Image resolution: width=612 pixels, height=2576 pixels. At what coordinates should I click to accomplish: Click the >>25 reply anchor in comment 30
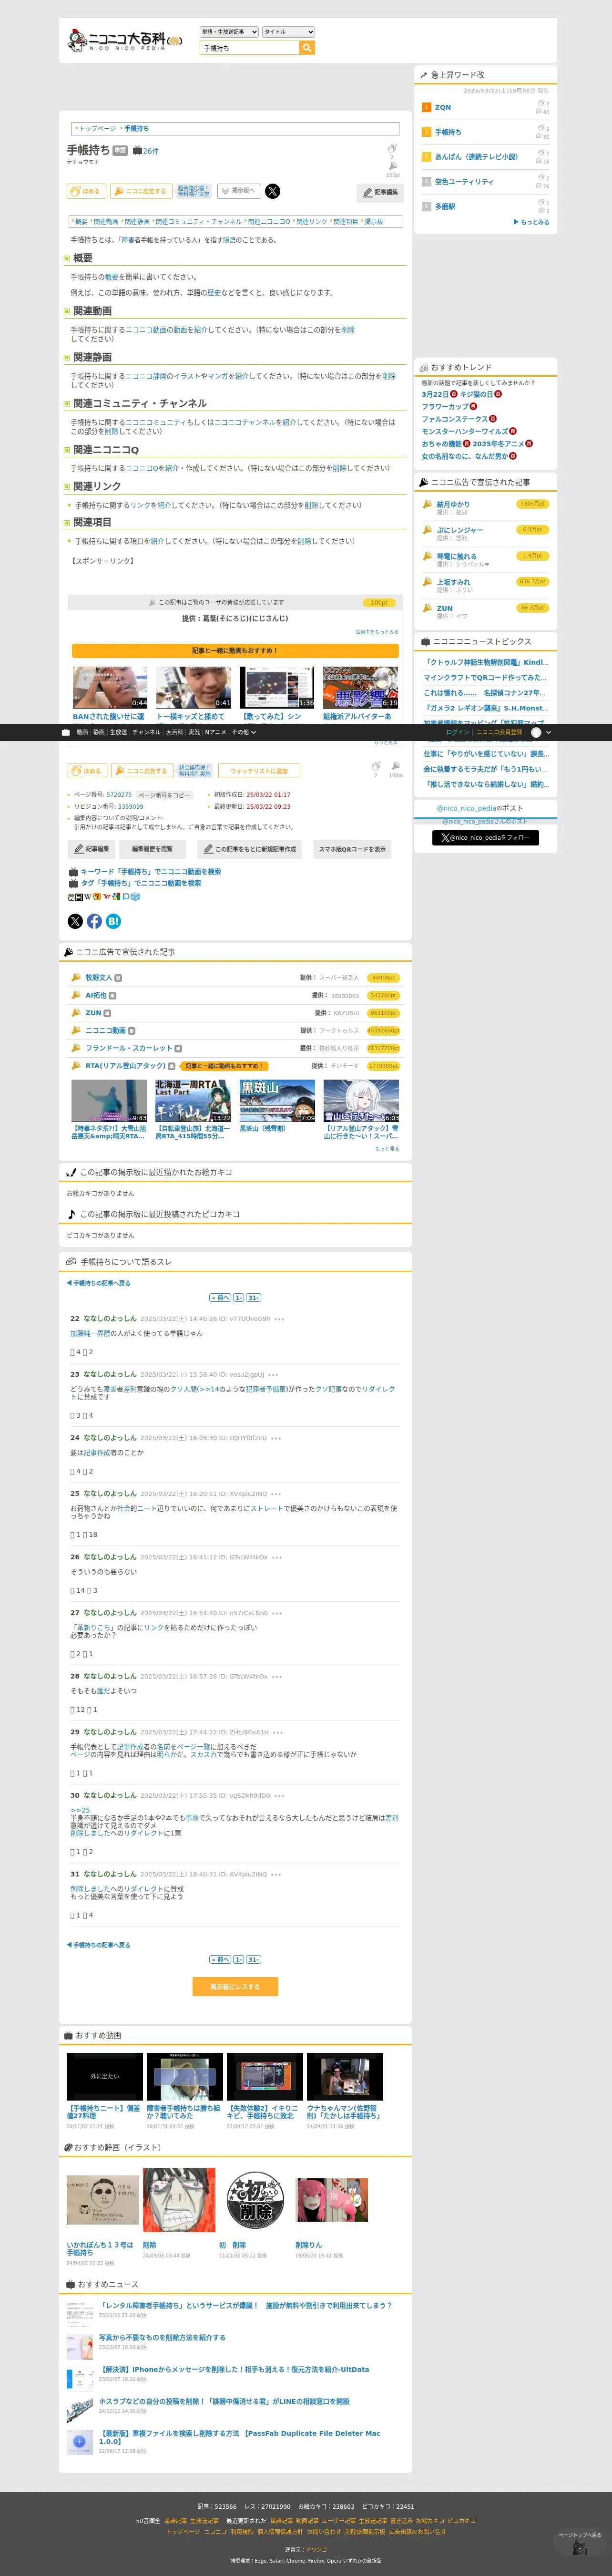point(80,1809)
